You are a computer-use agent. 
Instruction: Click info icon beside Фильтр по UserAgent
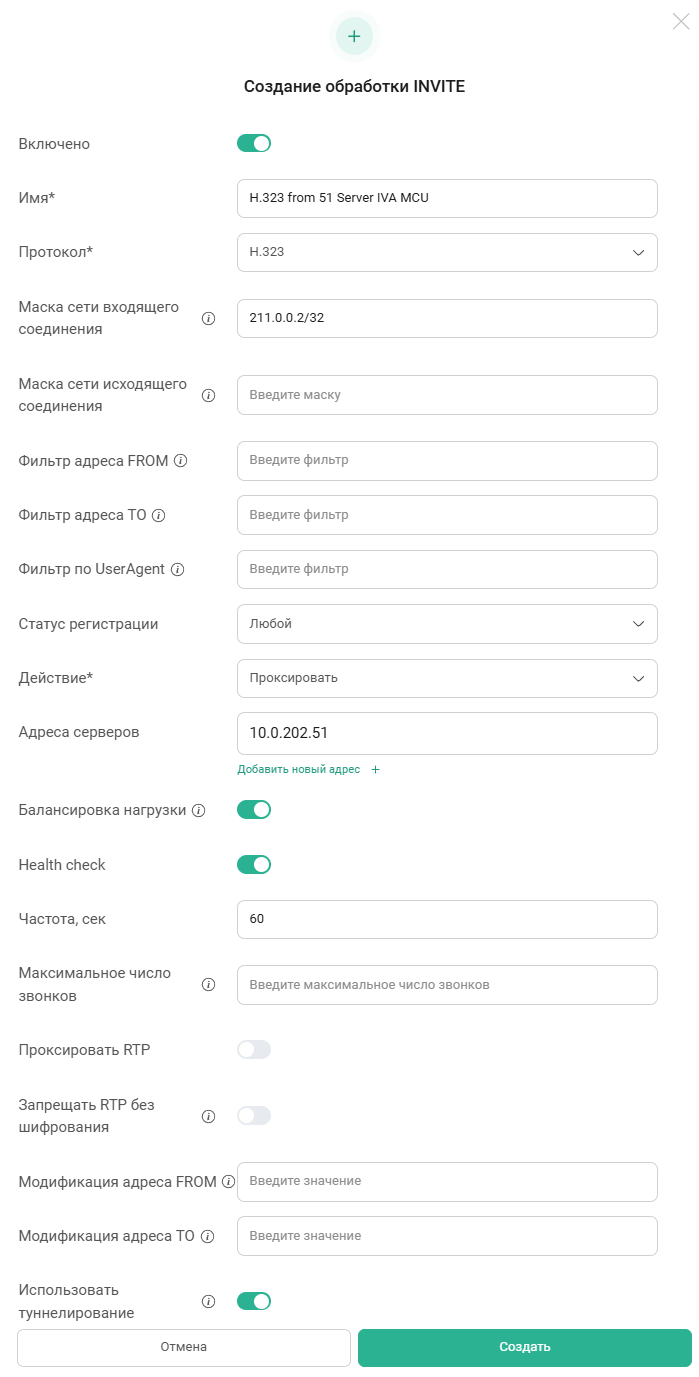click(177, 569)
